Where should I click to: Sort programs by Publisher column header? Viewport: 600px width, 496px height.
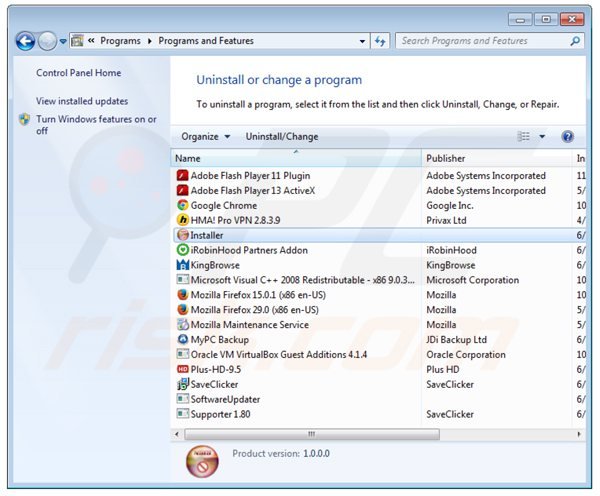495,158
